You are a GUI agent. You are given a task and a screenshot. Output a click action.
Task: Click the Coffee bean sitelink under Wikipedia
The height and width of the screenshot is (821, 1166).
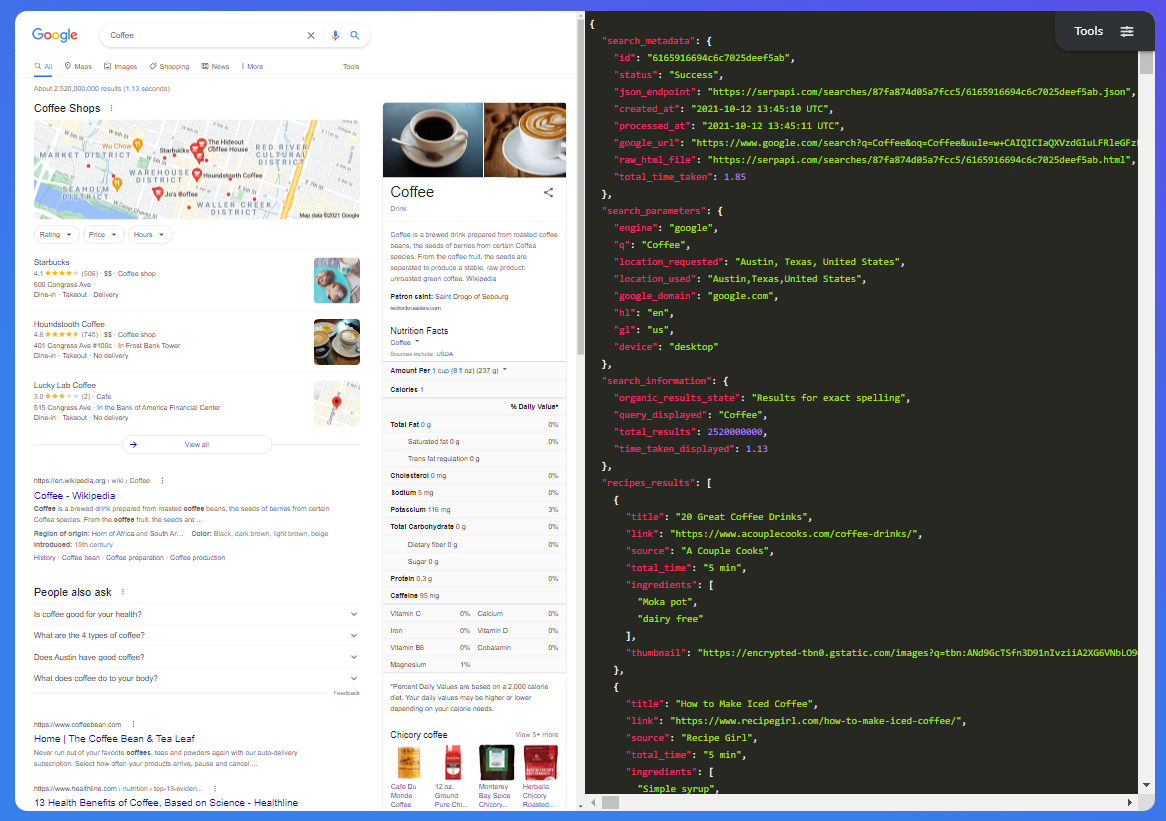pos(80,558)
